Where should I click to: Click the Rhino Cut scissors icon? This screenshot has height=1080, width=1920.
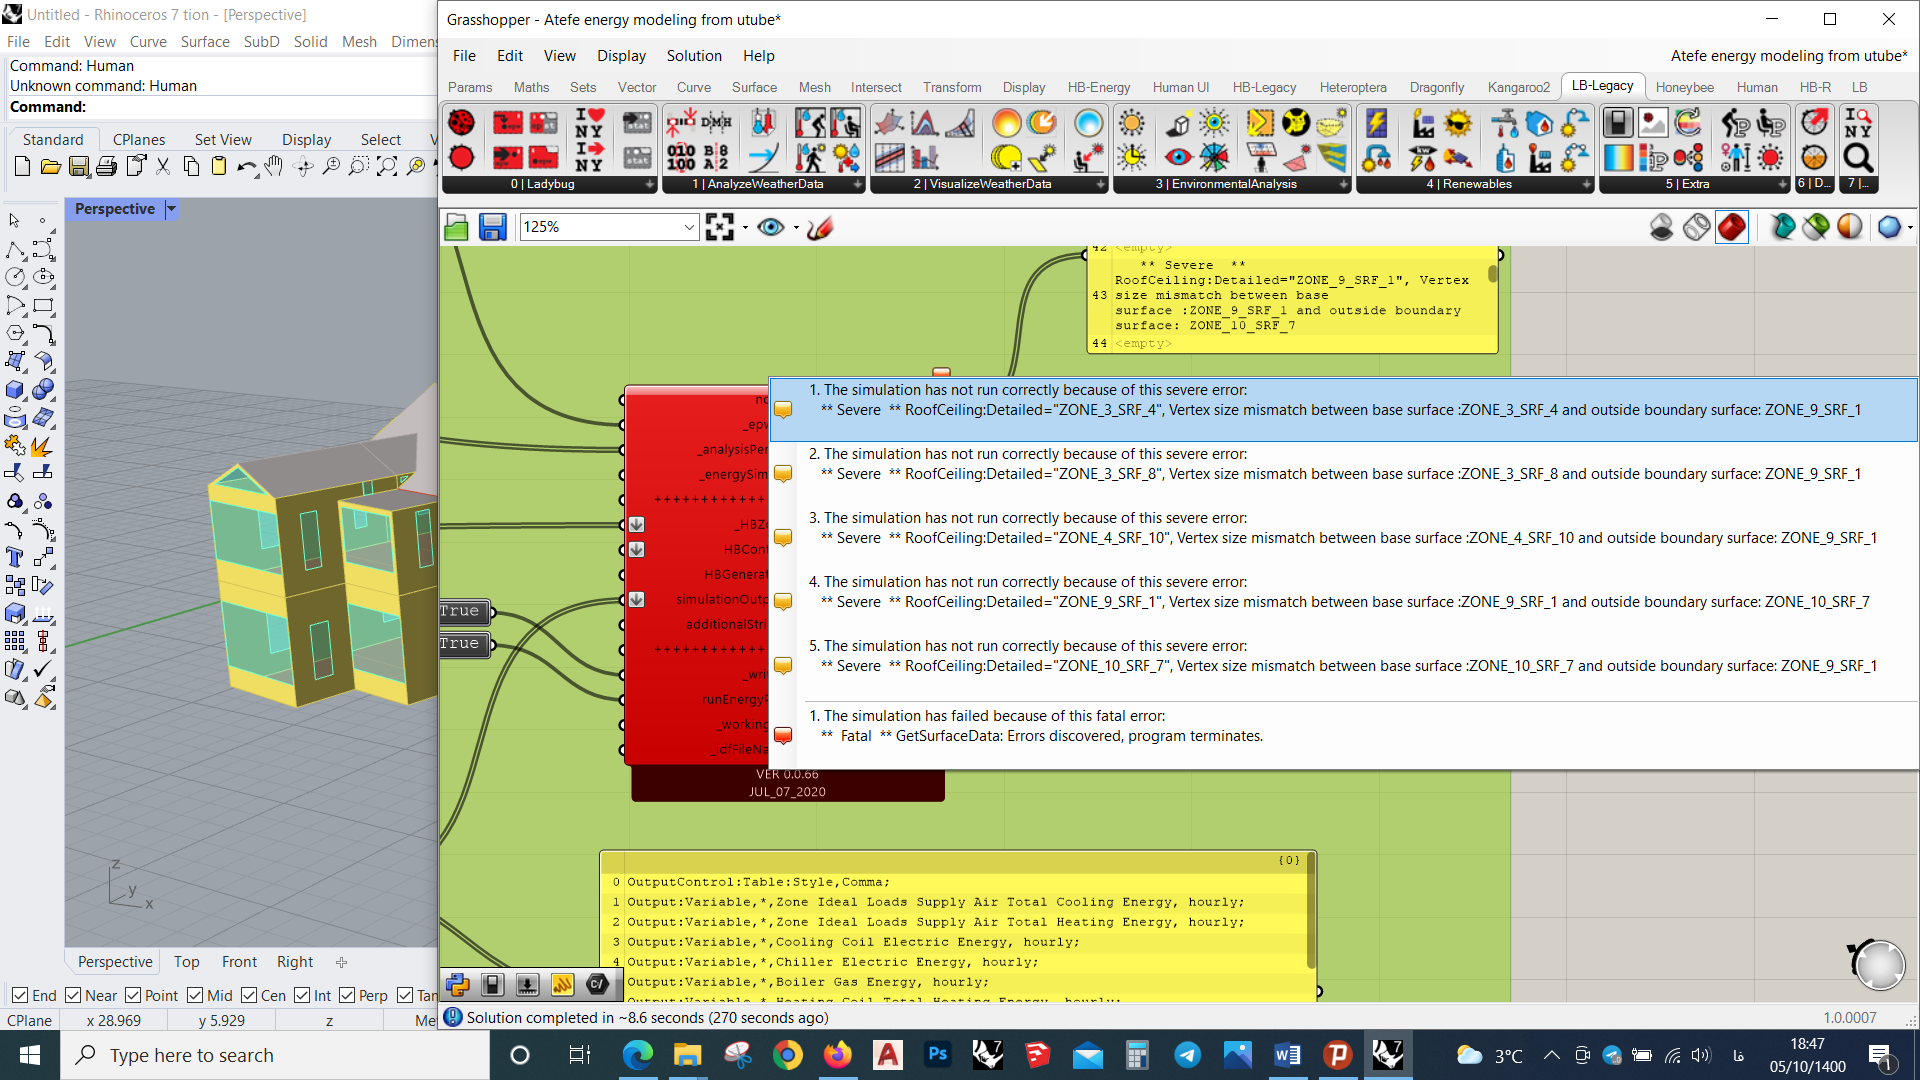[x=163, y=166]
